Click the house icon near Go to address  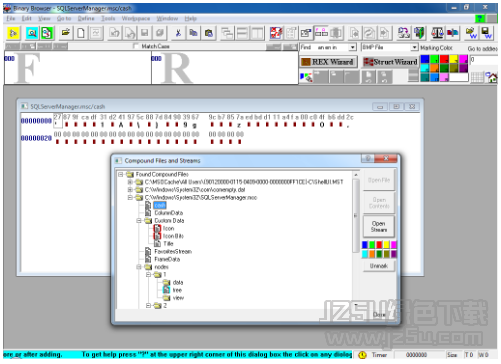(491, 77)
